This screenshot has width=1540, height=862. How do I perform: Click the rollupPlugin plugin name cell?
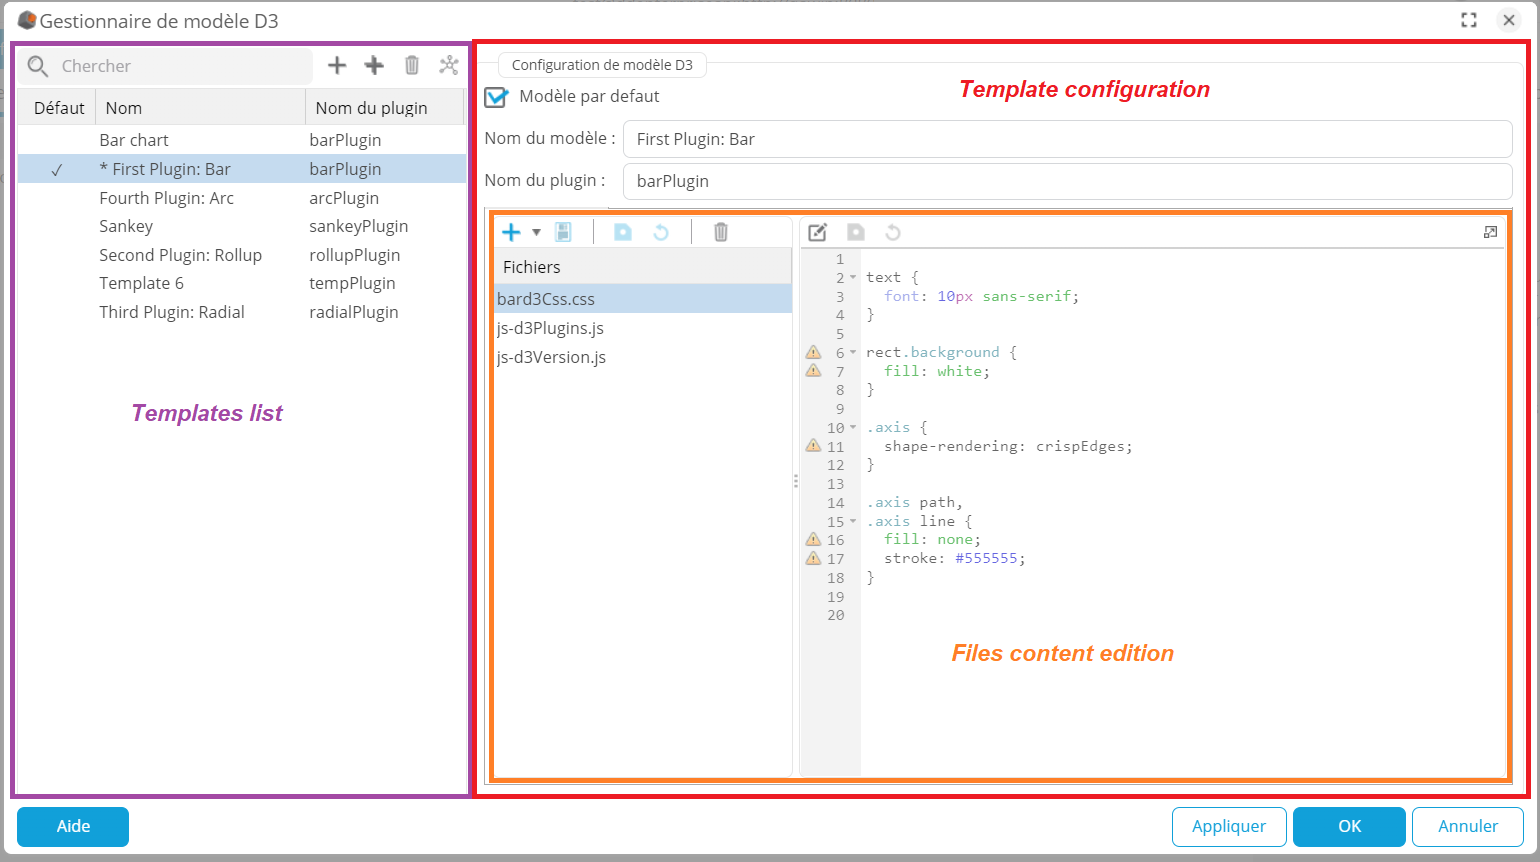point(355,255)
